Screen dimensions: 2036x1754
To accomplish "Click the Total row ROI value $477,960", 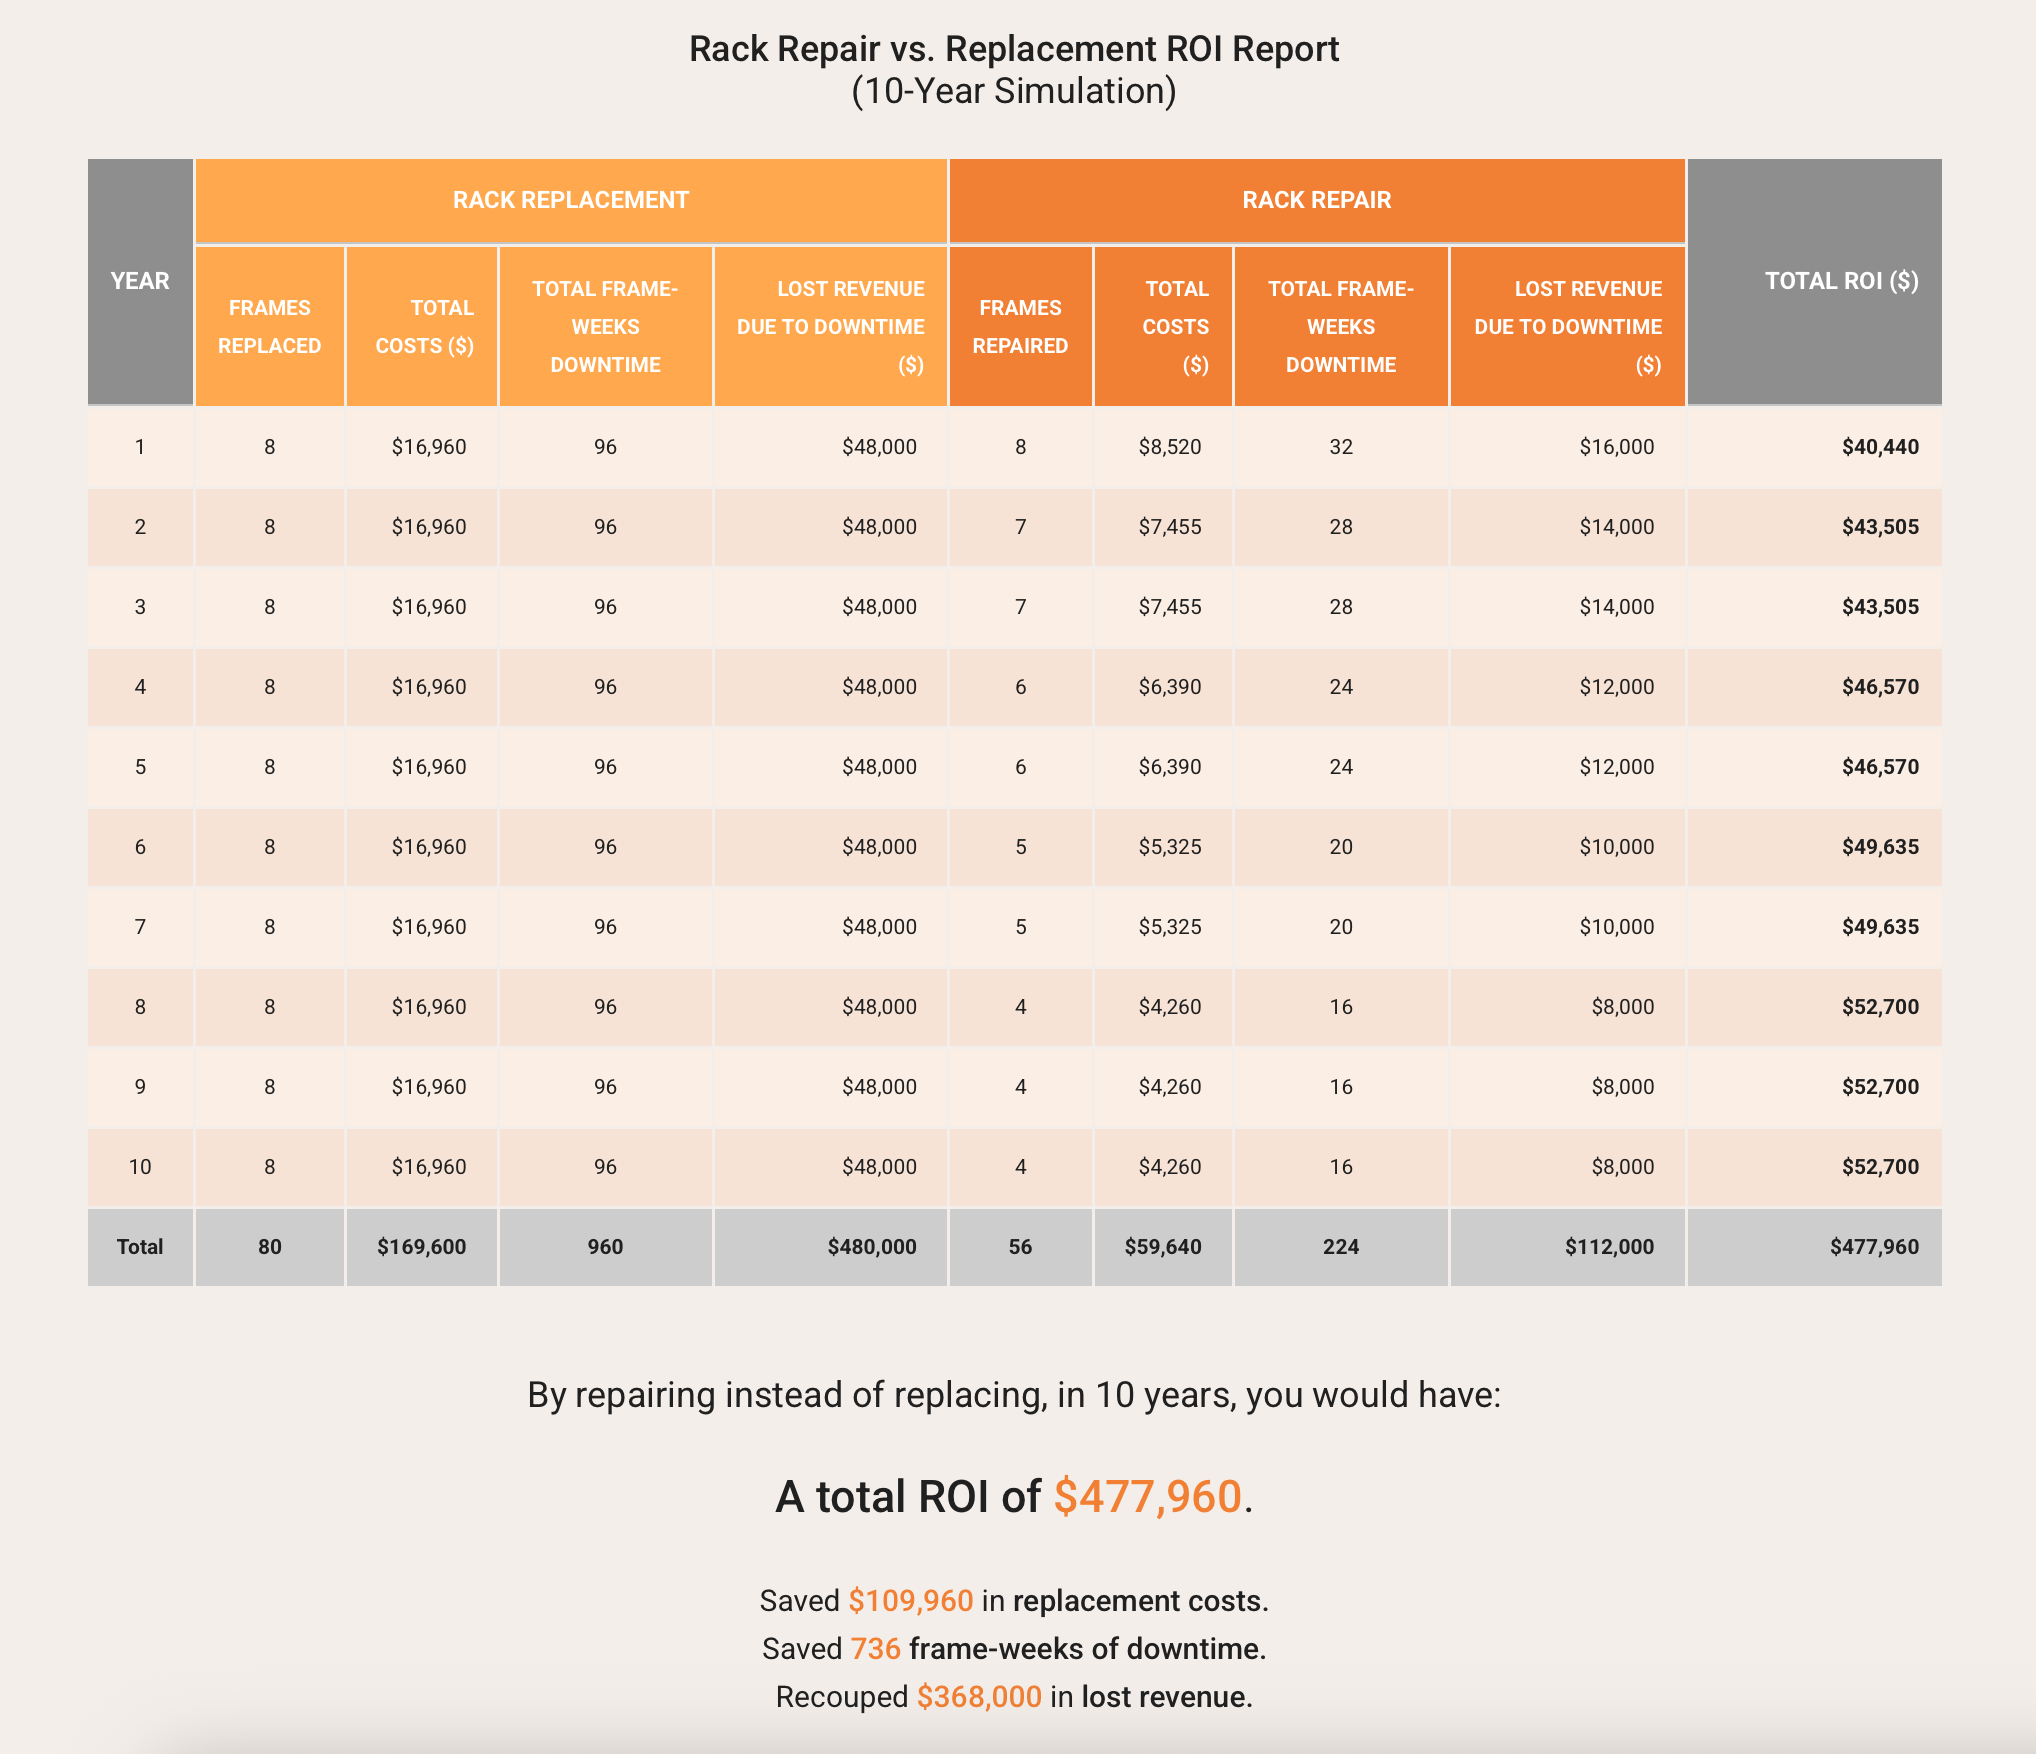I will [x=1873, y=1247].
